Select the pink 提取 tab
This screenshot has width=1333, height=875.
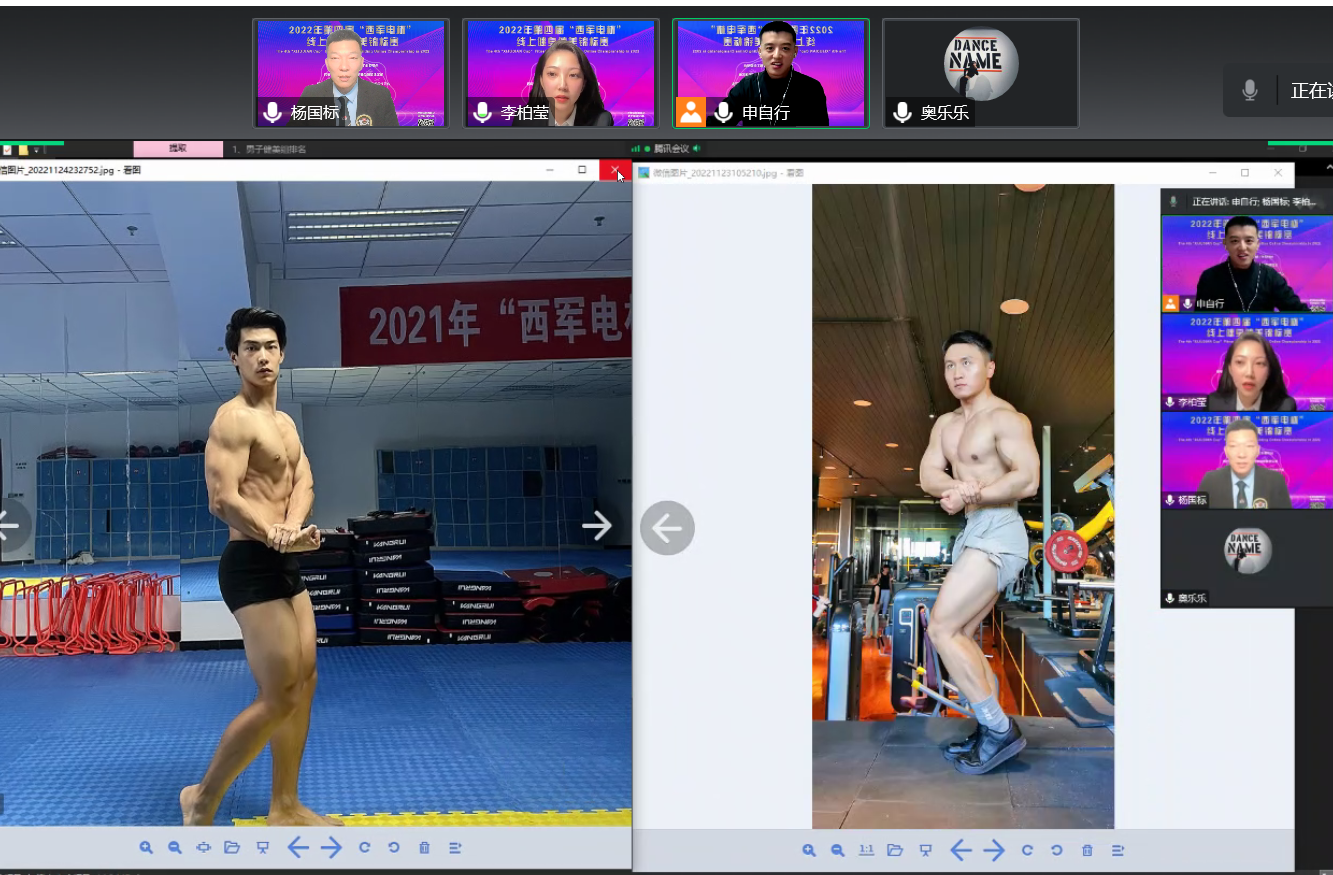point(178,149)
